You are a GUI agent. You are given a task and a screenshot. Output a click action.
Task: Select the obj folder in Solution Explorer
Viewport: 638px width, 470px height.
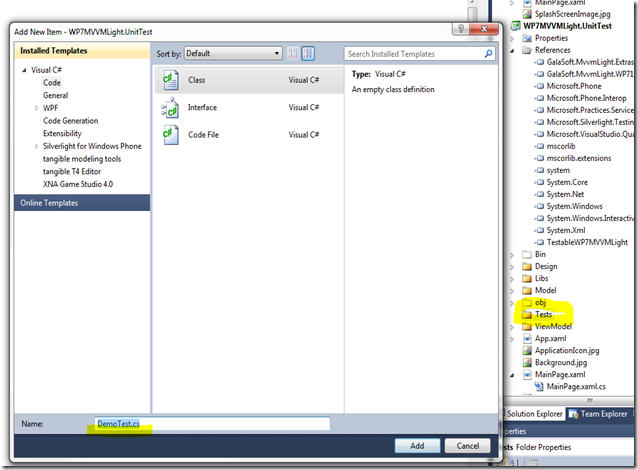coord(540,302)
